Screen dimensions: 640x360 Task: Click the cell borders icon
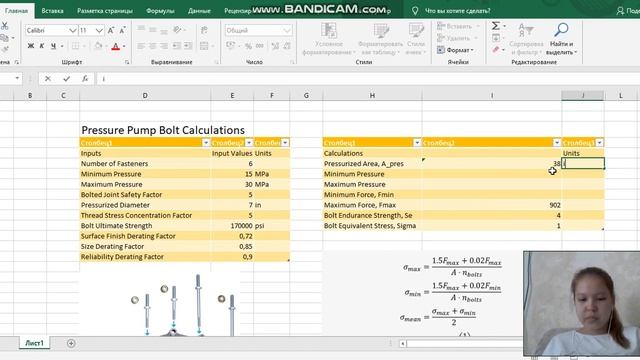point(76,46)
